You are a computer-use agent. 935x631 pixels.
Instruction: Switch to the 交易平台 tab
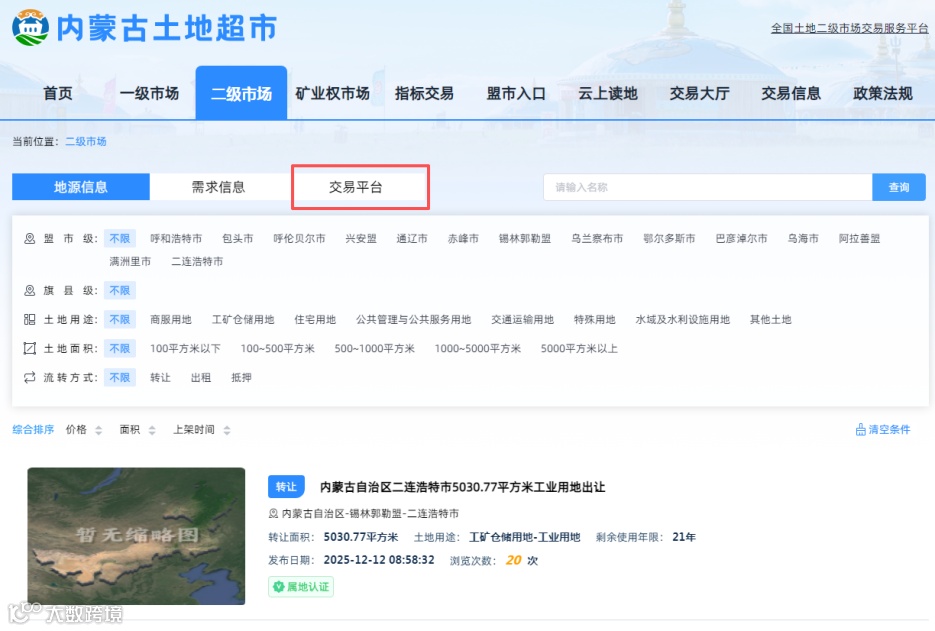(360, 187)
